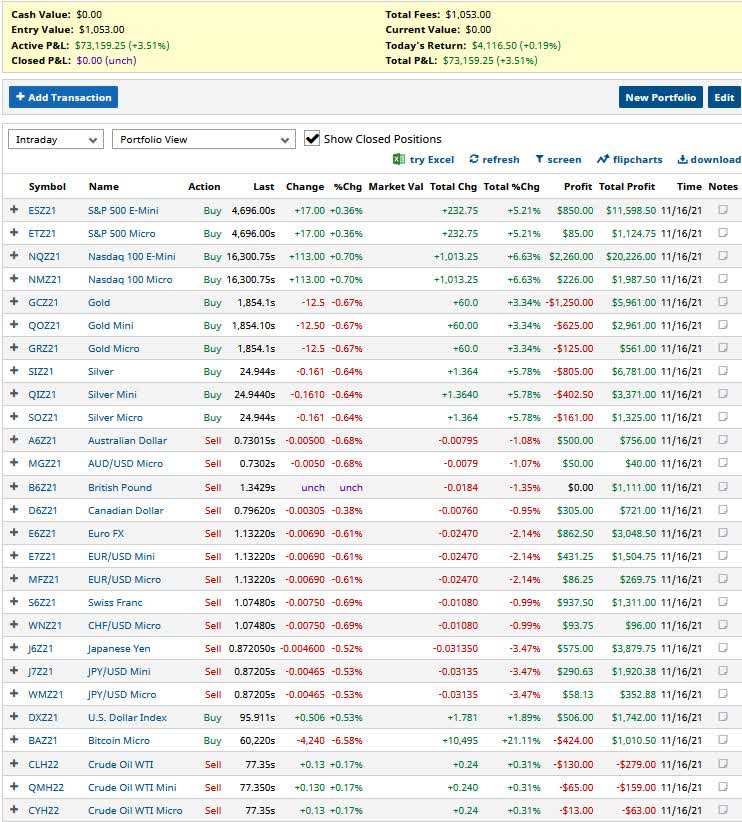
Task: Click the refresh icon
Action: pos(474,159)
